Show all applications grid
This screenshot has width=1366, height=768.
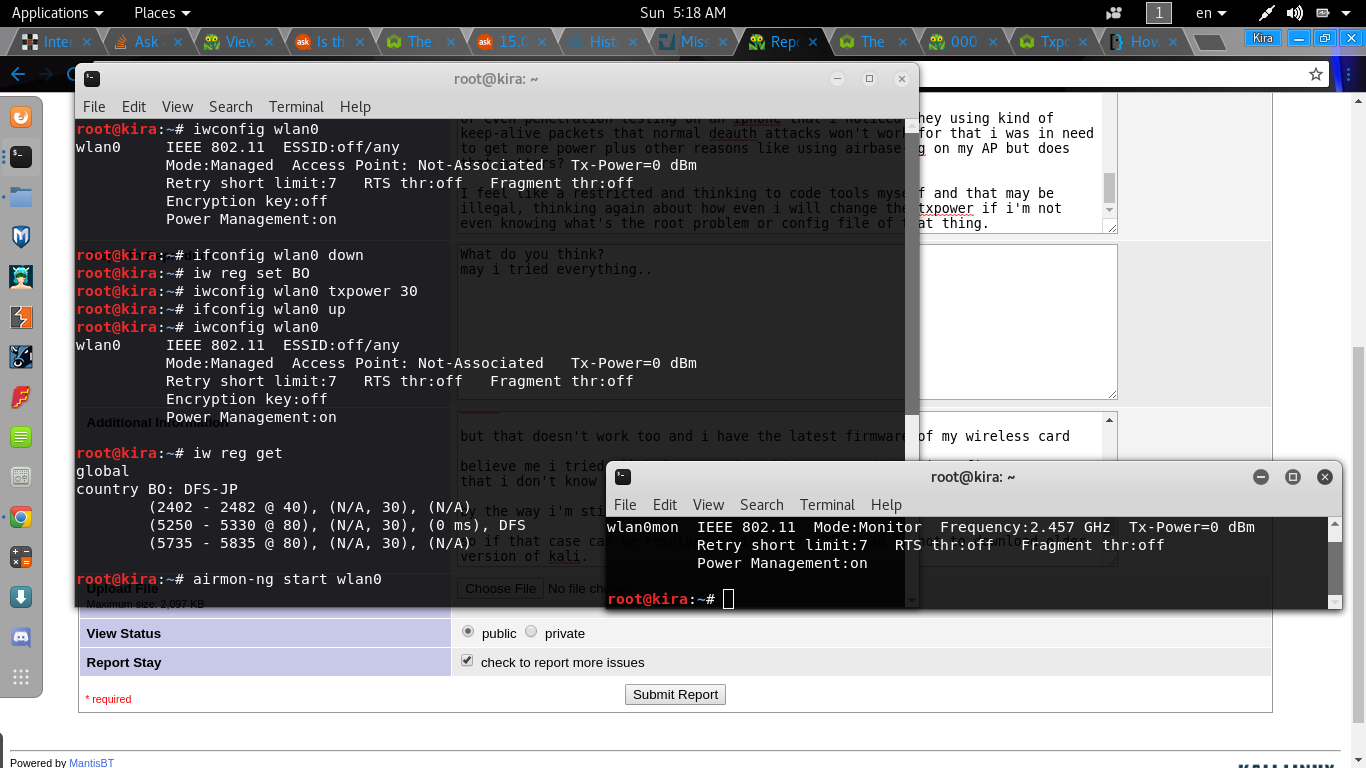pyautogui.click(x=21, y=677)
